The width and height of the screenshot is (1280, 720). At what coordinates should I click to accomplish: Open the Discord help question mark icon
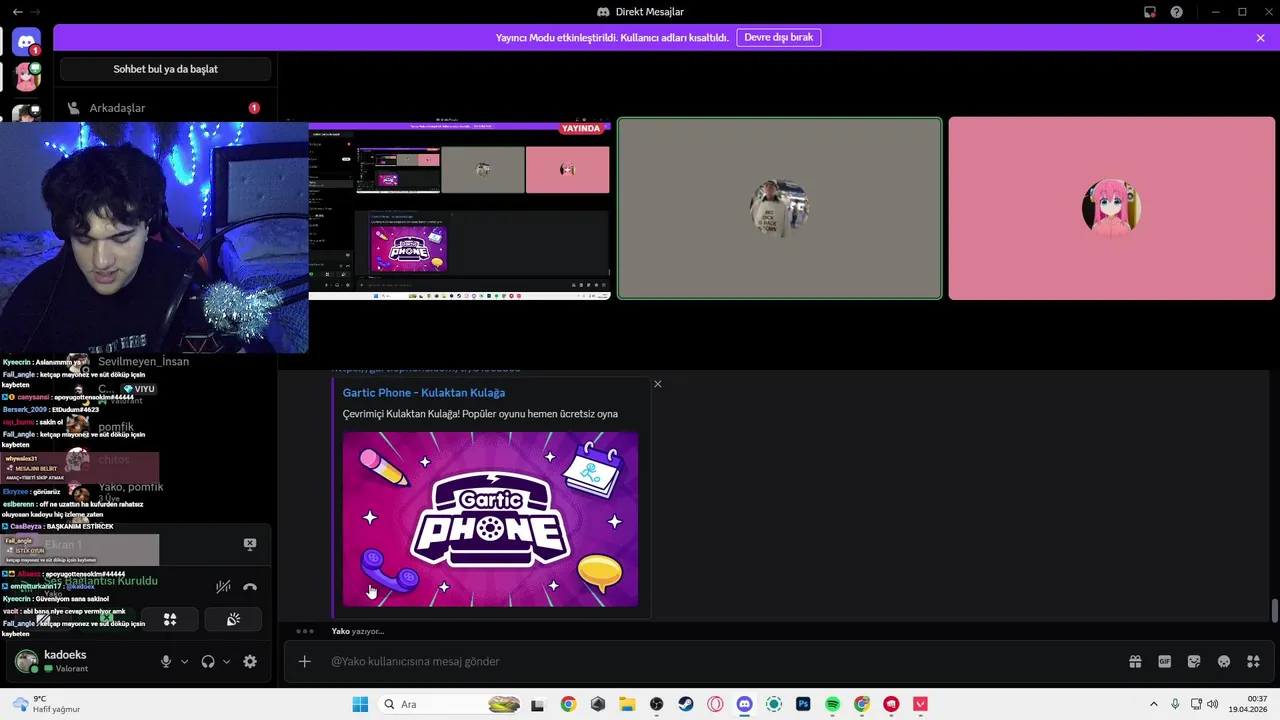click(1176, 12)
